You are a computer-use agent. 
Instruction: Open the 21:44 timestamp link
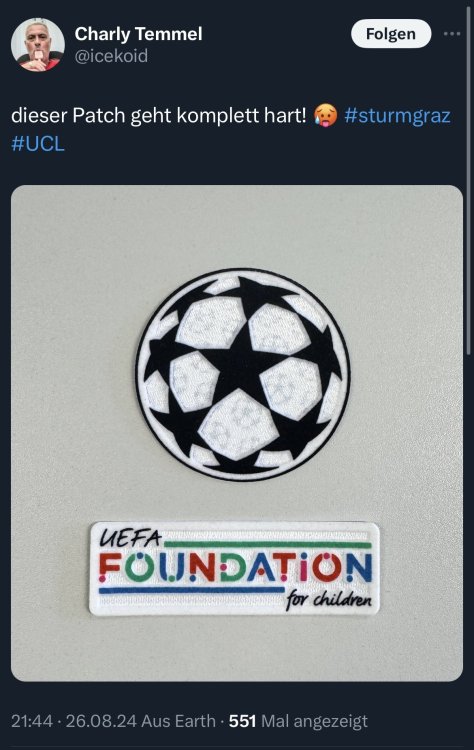pos(32,721)
